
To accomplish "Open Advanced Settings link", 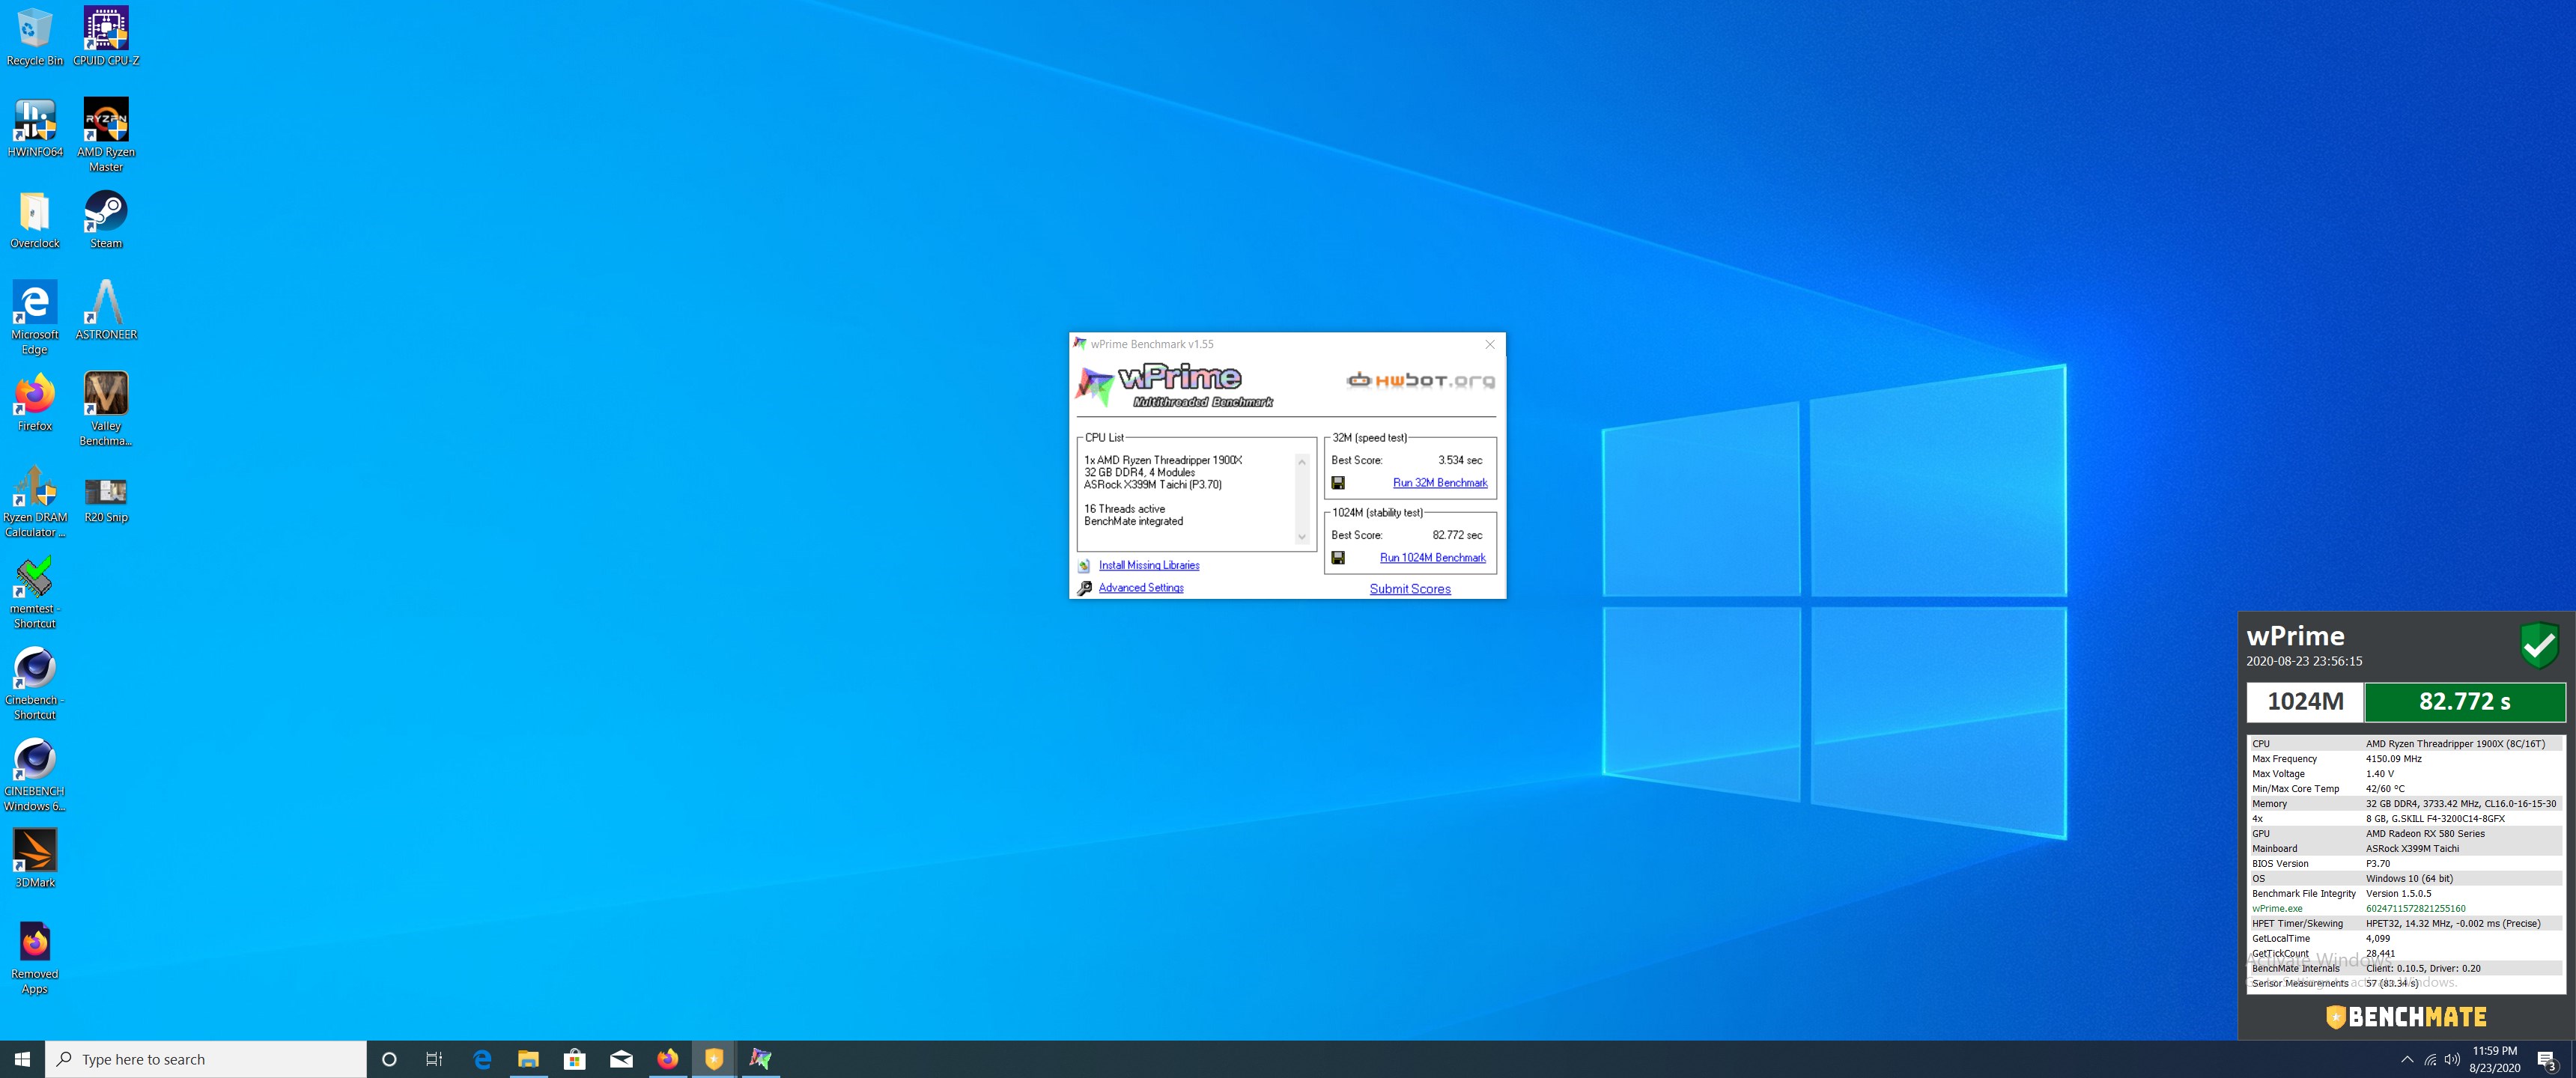I will (x=1141, y=588).
